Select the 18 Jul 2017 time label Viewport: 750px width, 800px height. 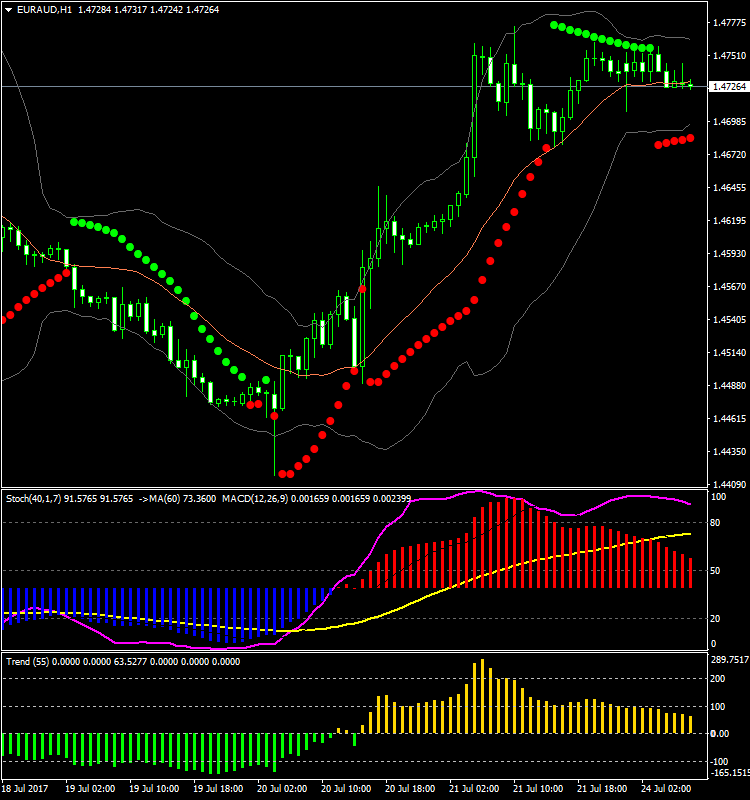(25, 789)
